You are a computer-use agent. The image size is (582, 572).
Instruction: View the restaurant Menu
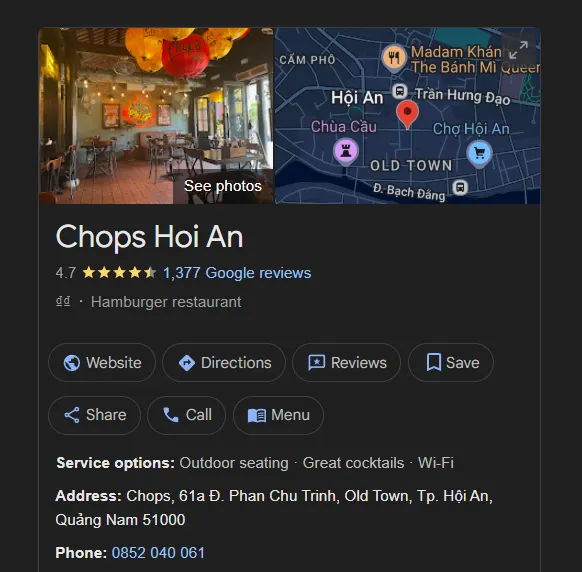(278, 415)
